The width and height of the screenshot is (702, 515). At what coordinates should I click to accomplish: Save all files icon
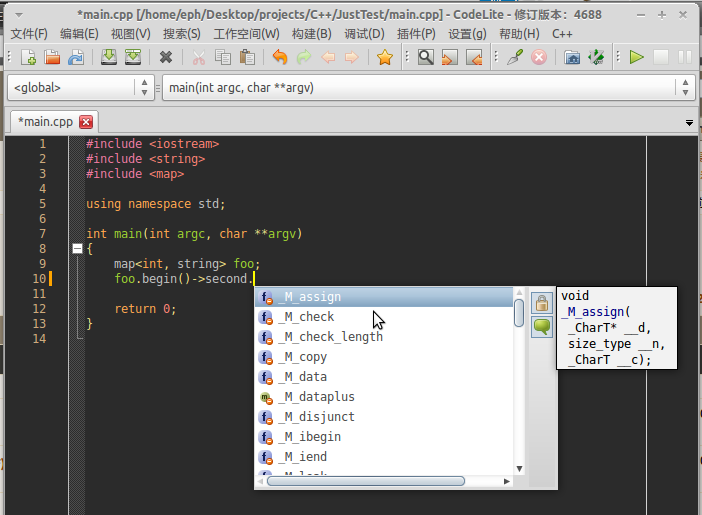133,57
